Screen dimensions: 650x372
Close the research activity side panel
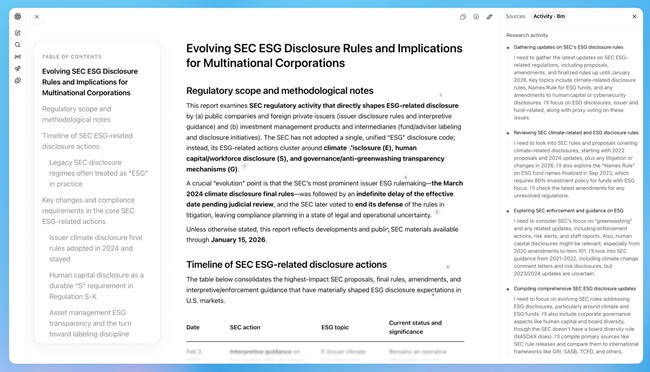(634, 17)
